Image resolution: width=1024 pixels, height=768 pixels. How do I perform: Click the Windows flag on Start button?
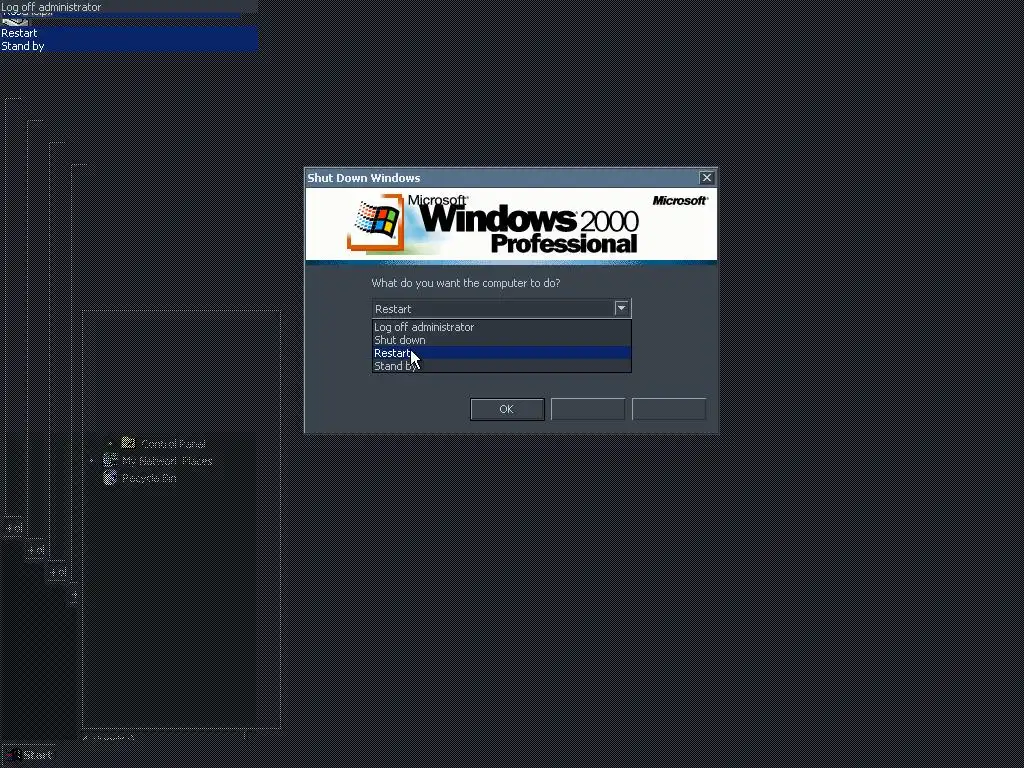(14, 755)
